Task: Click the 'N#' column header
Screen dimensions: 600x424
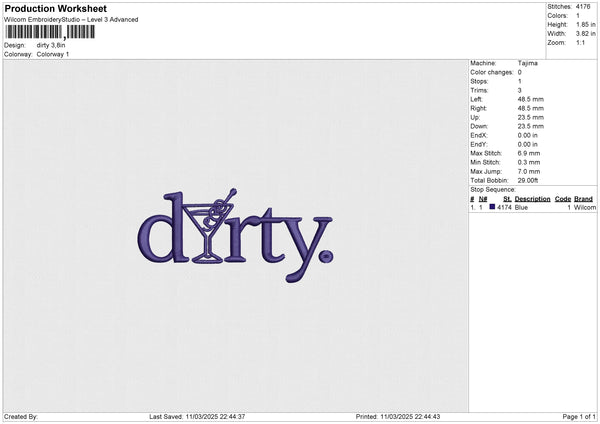Action: pyautogui.click(x=481, y=199)
